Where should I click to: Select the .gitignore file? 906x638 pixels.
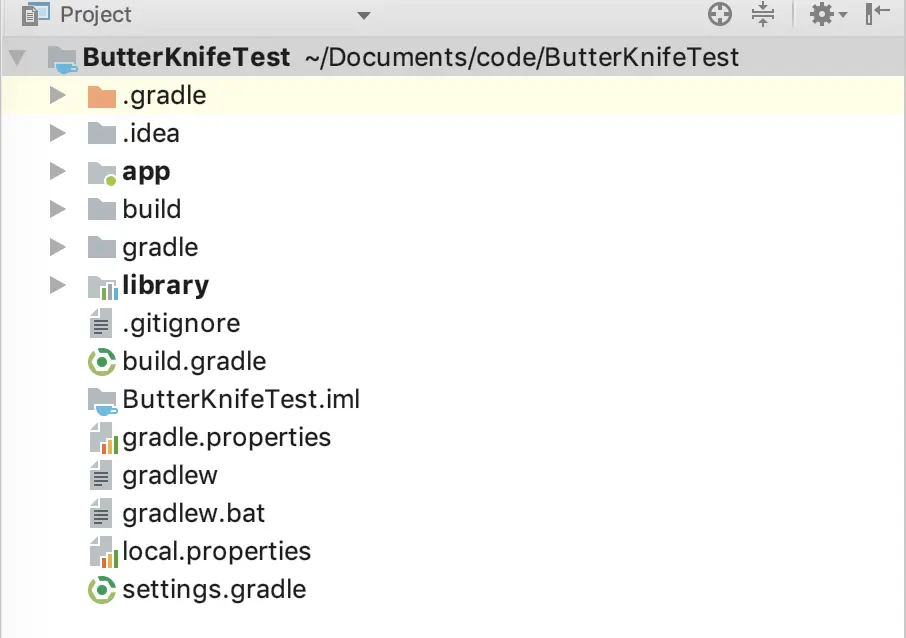[x=180, y=323]
